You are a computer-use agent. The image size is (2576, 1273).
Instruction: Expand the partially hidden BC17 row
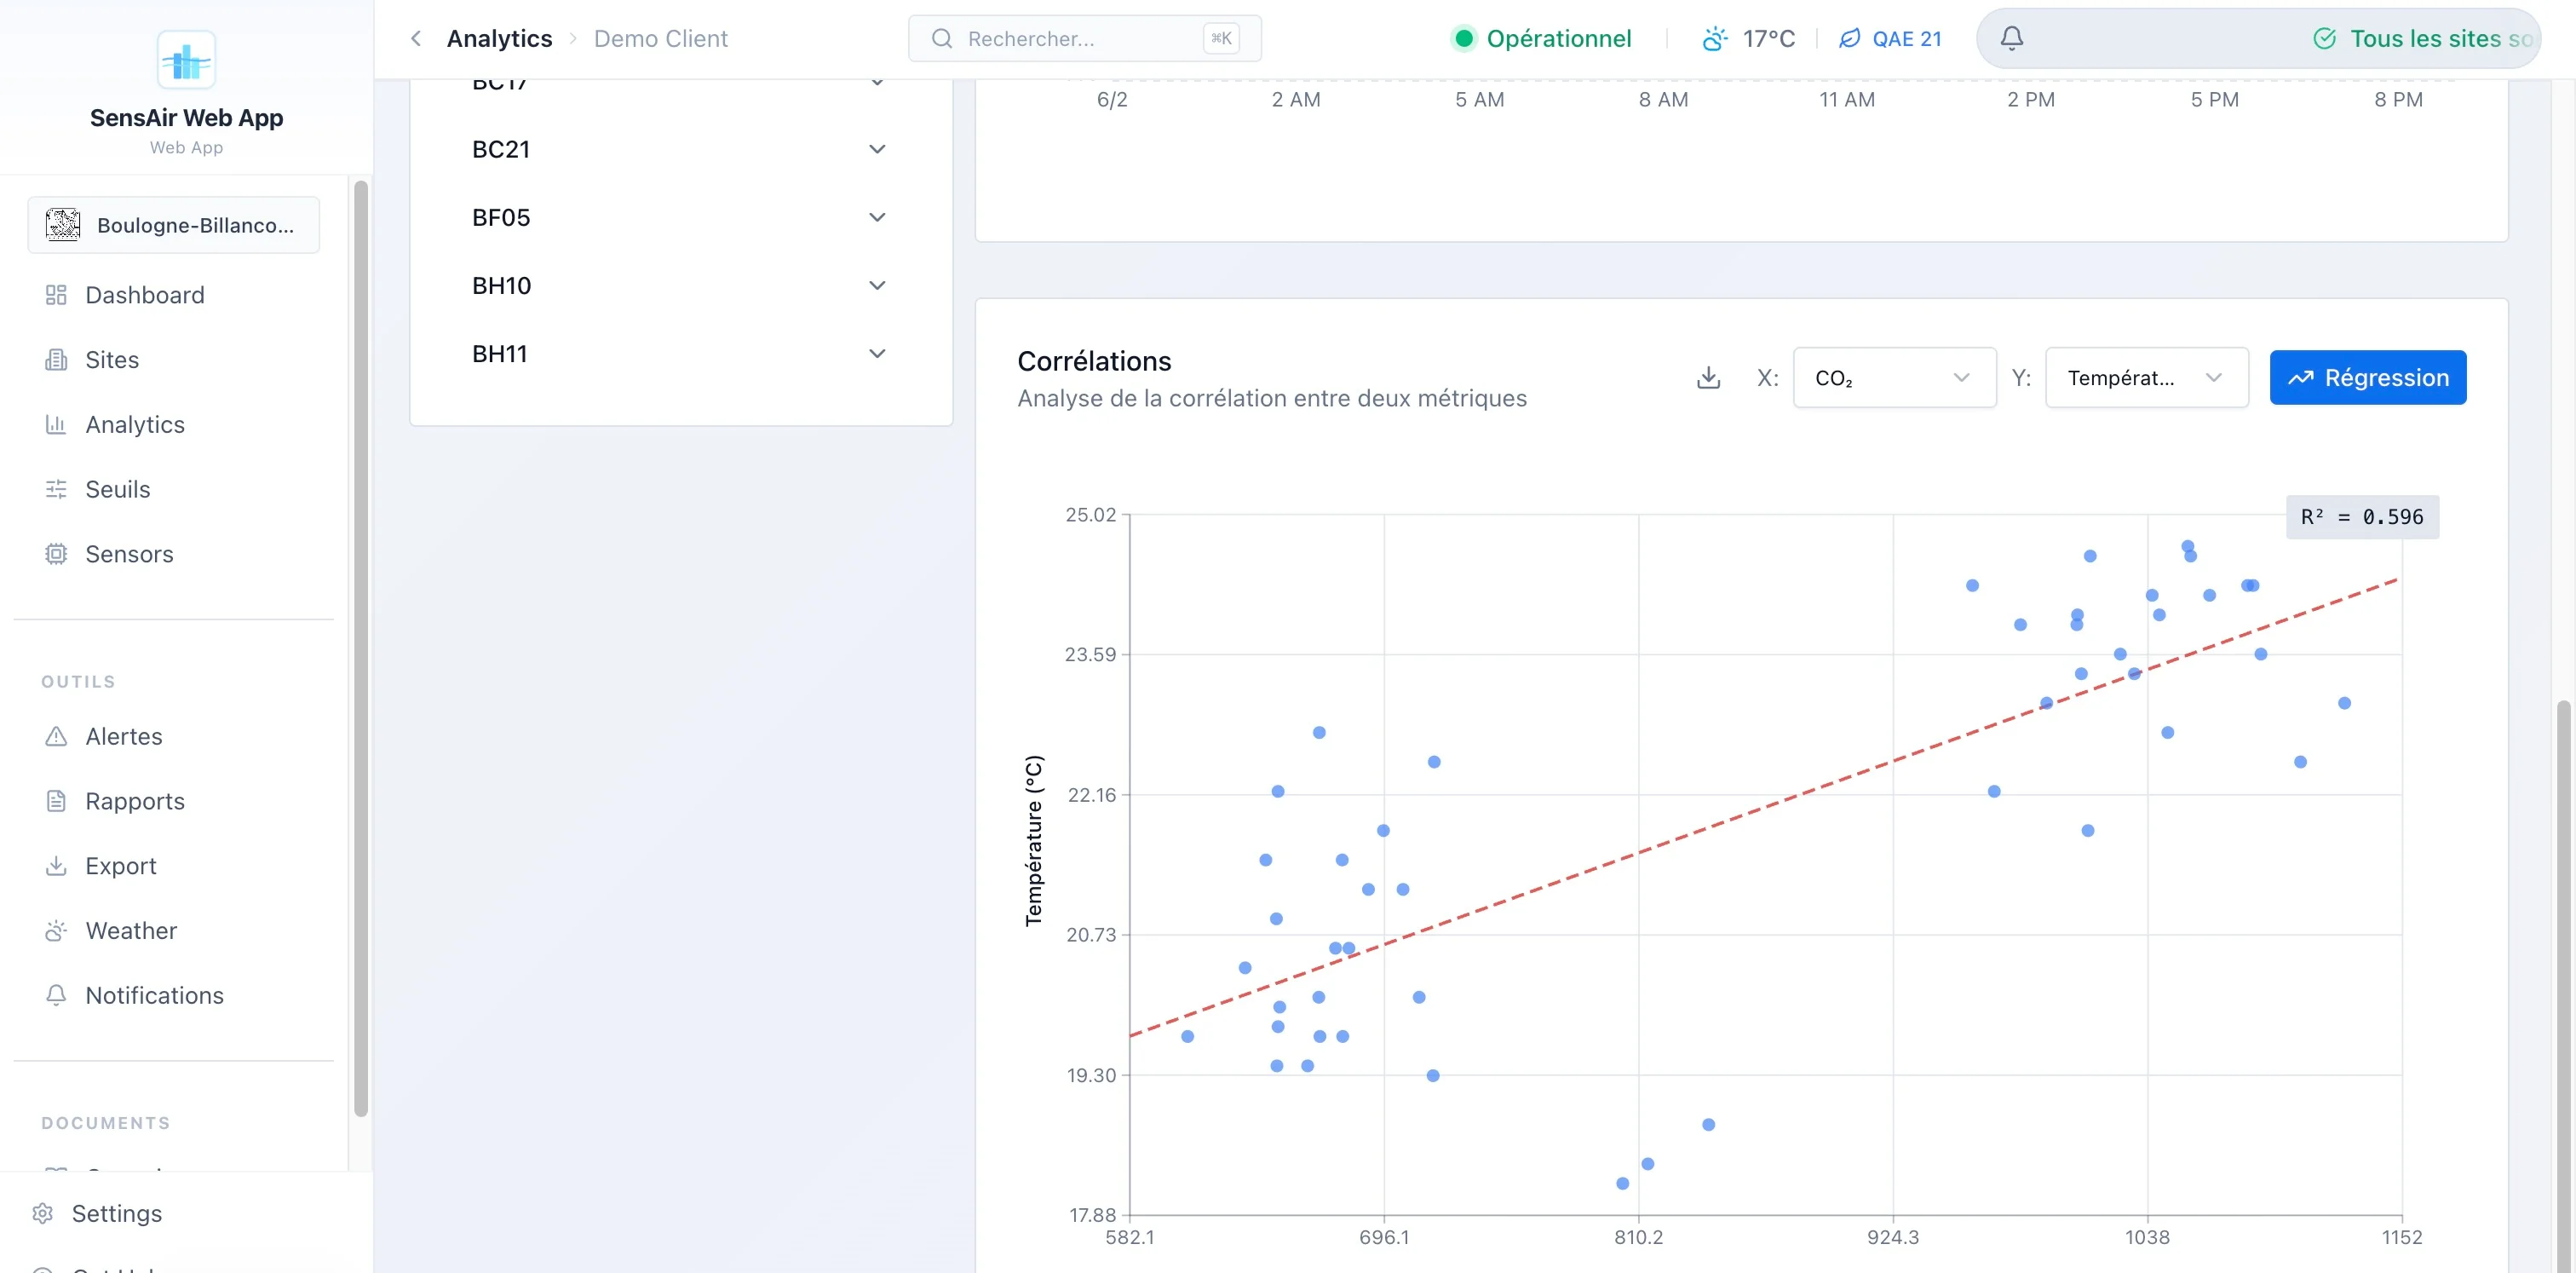pyautogui.click(x=679, y=84)
